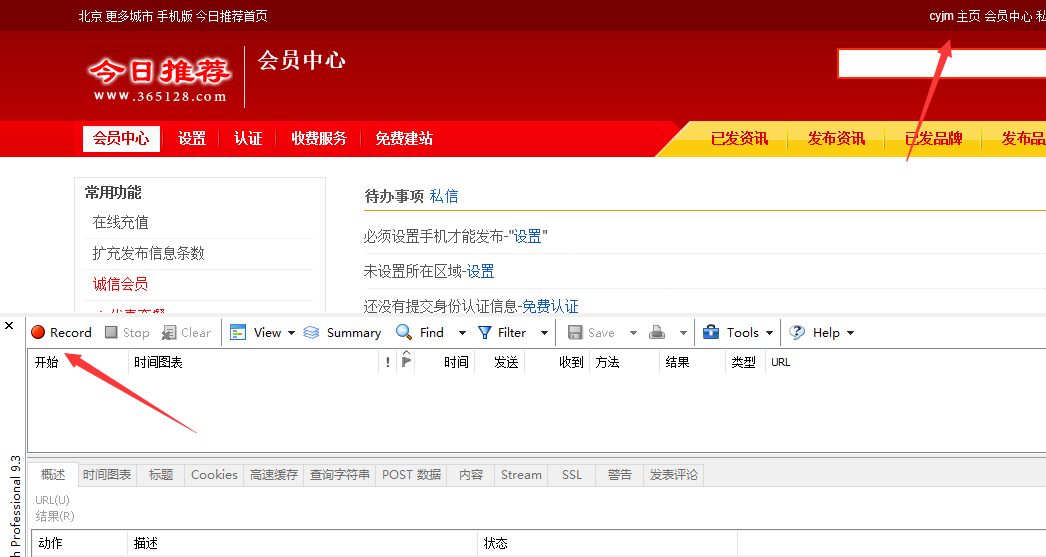Open 已发资讯 in the yellow bar
This screenshot has width=1046, height=557.
pyautogui.click(x=739, y=139)
